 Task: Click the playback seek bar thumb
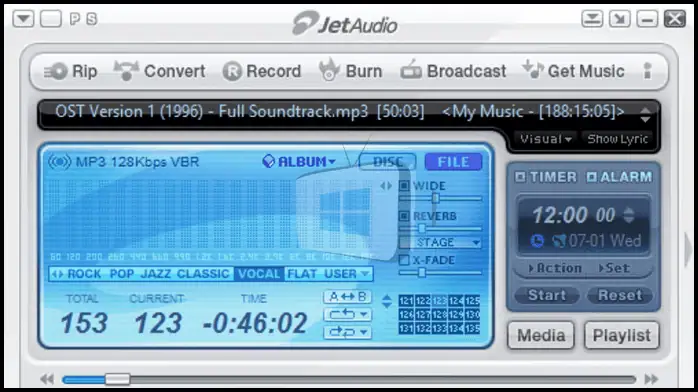click(118, 380)
